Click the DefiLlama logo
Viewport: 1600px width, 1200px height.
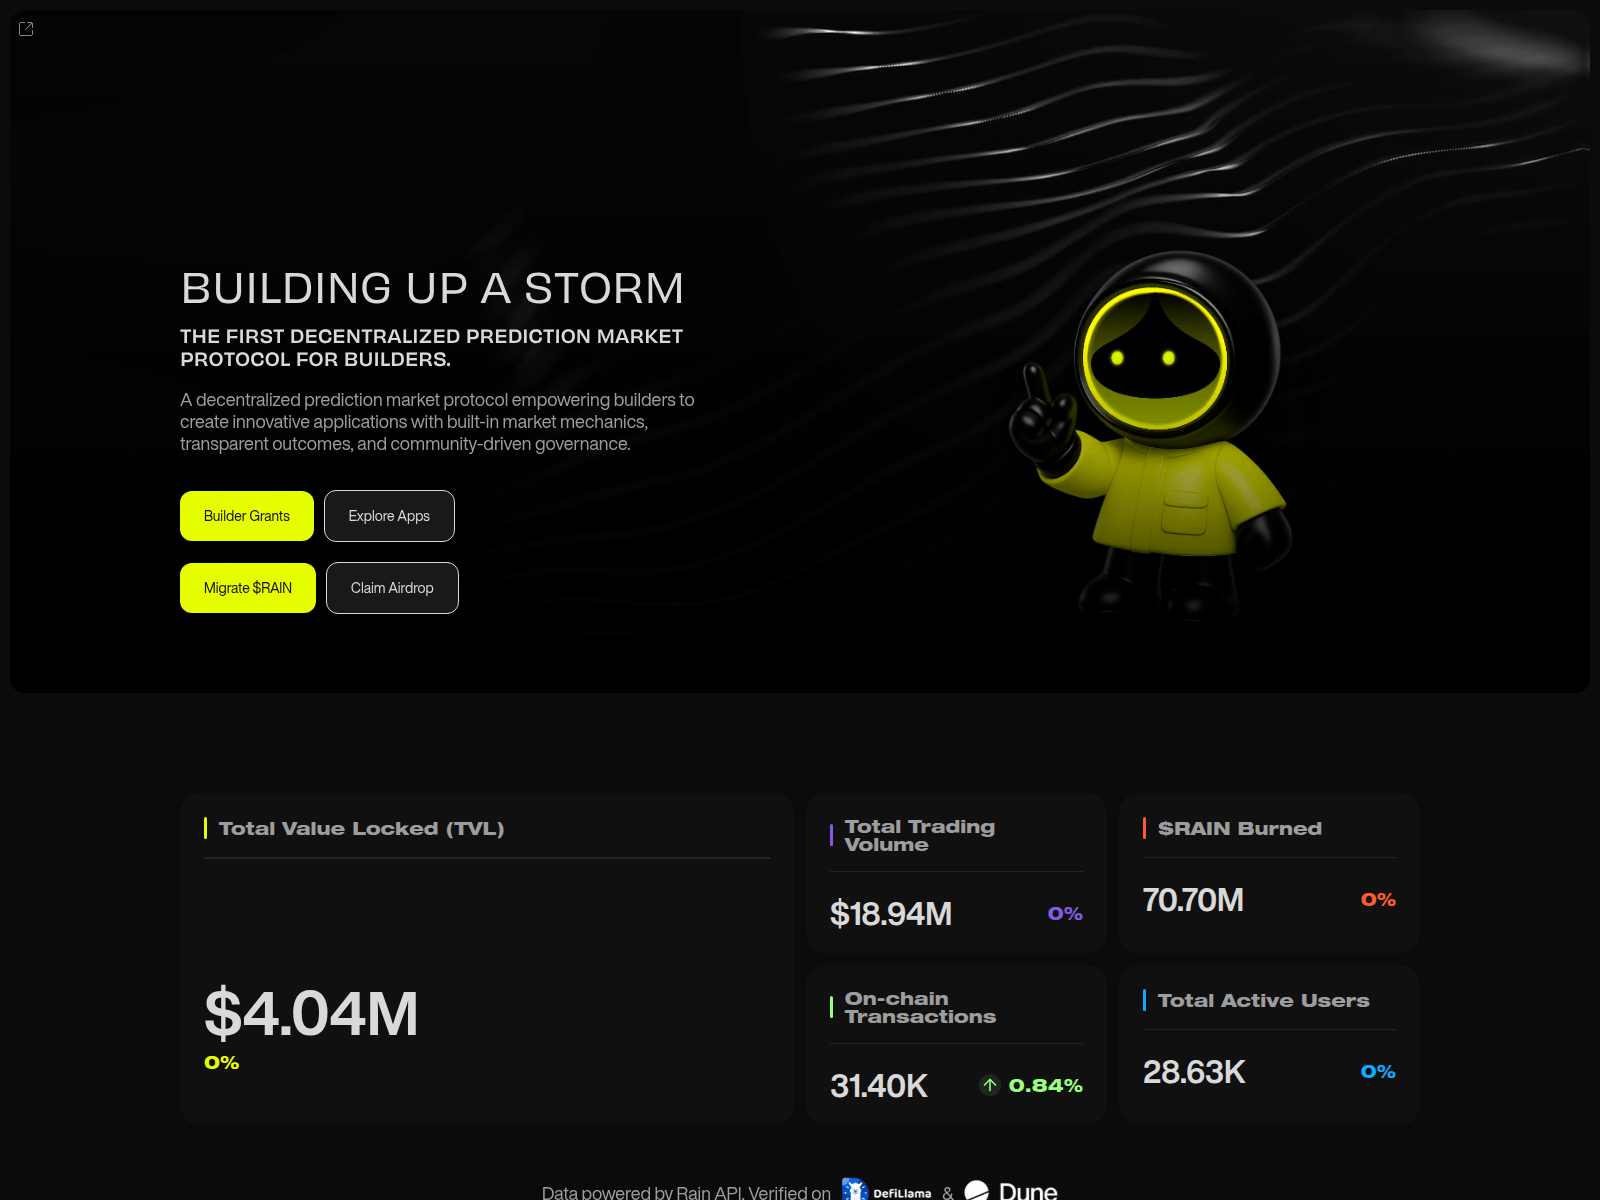pos(887,1191)
